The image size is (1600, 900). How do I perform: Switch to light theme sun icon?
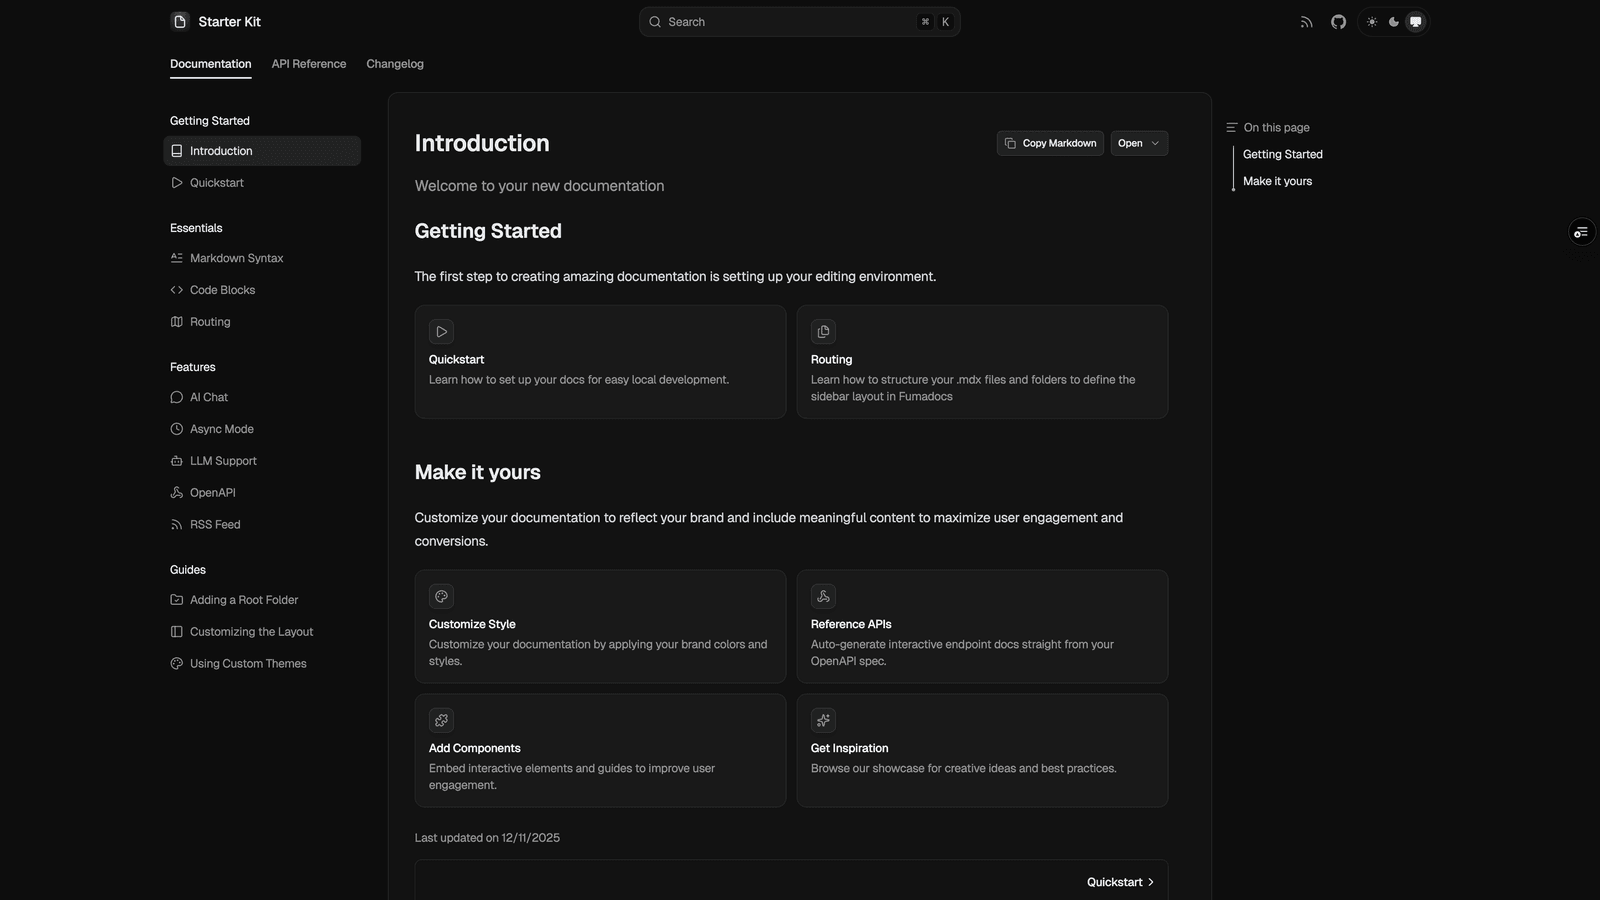[x=1372, y=22]
